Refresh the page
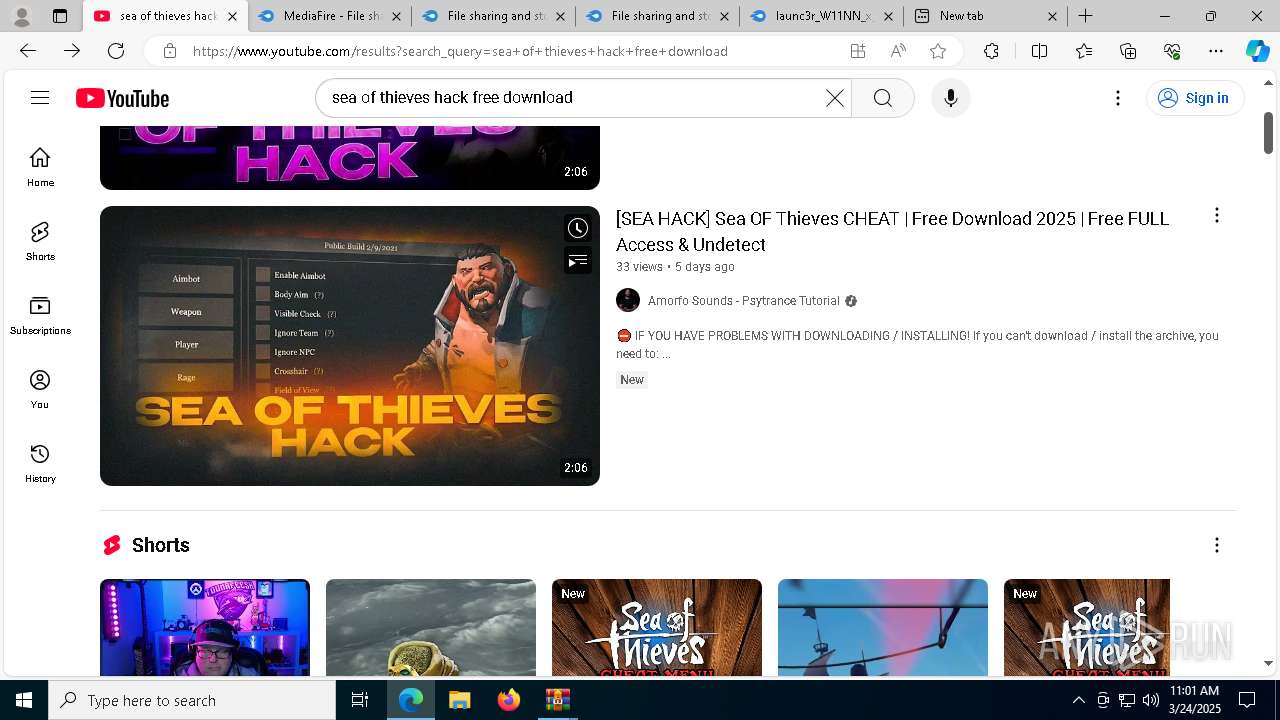This screenshot has width=1280, height=720. (116, 51)
